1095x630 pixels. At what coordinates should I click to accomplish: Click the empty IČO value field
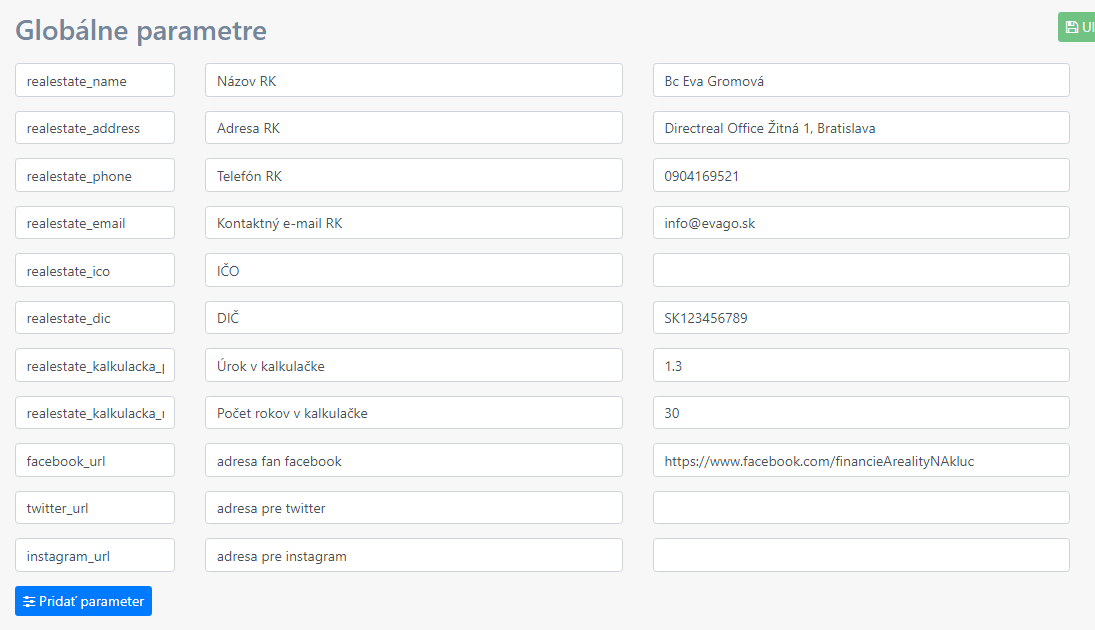tap(860, 270)
